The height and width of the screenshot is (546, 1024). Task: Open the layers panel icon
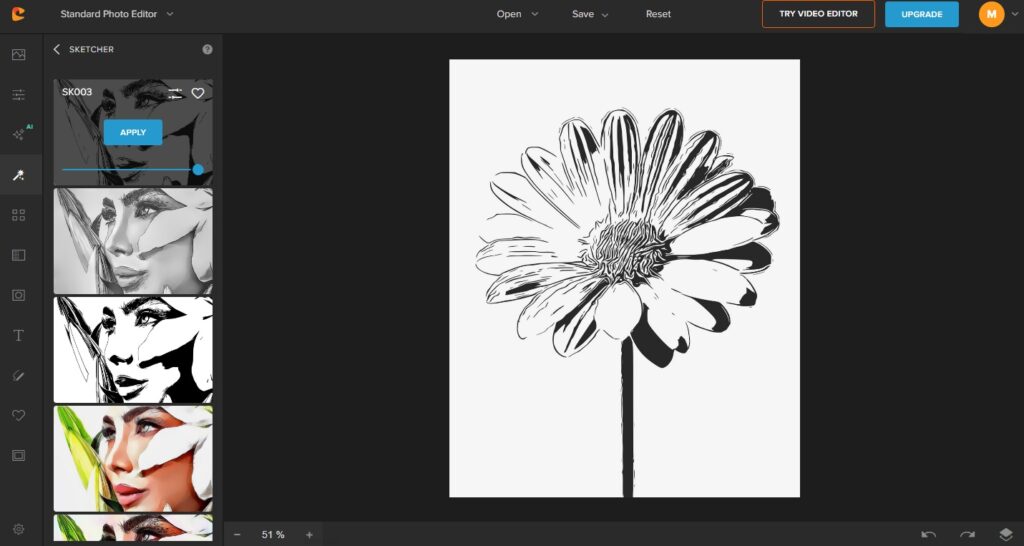click(1006, 535)
